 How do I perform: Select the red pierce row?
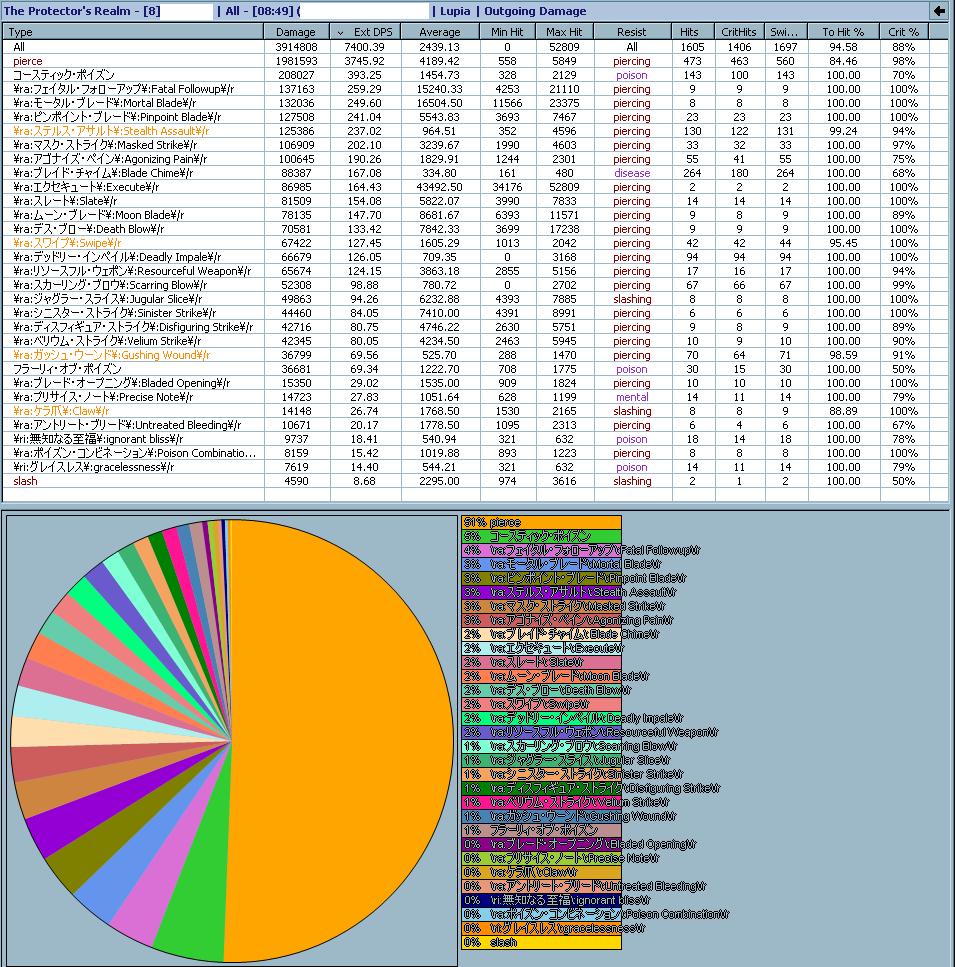point(475,61)
